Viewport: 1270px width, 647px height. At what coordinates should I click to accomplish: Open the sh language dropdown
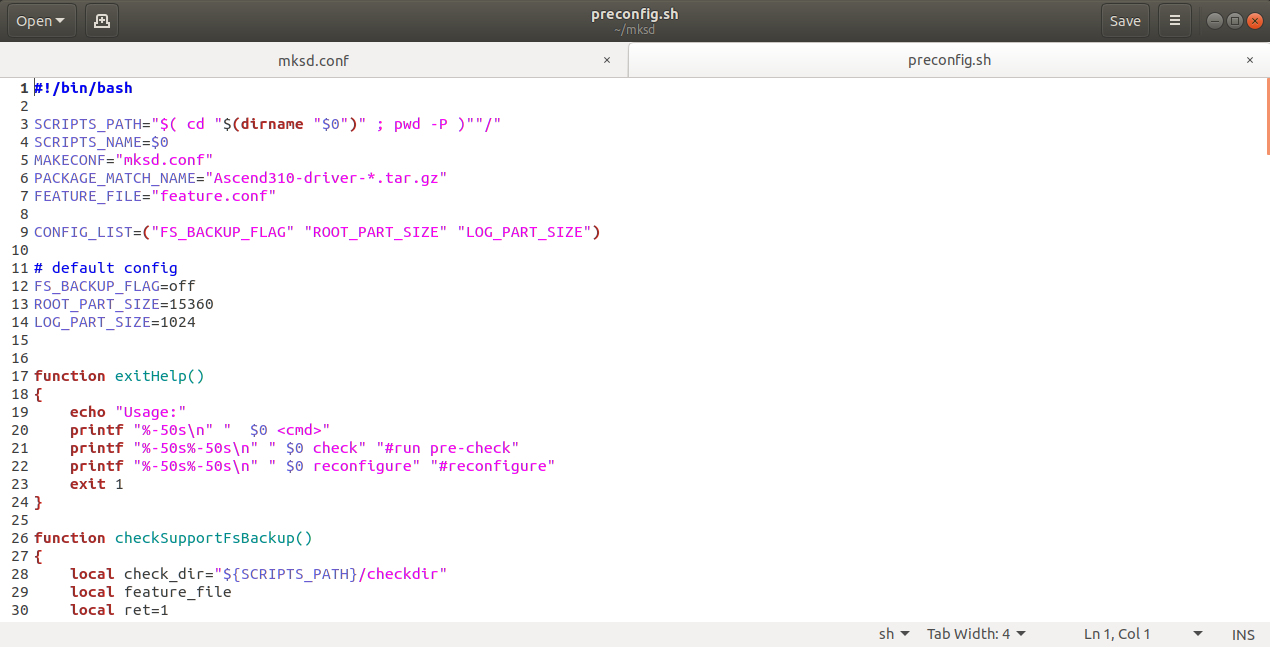tap(894, 634)
